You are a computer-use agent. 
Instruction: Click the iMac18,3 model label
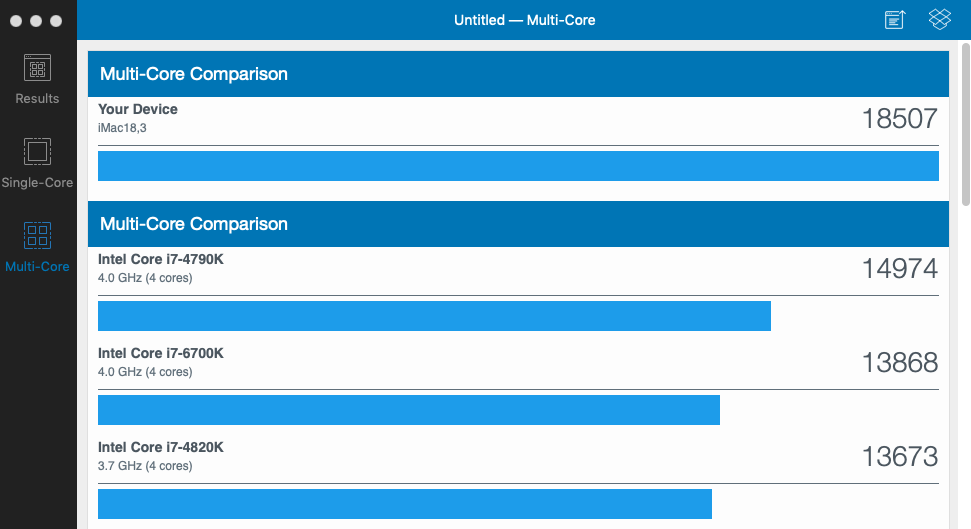tap(122, 128)
